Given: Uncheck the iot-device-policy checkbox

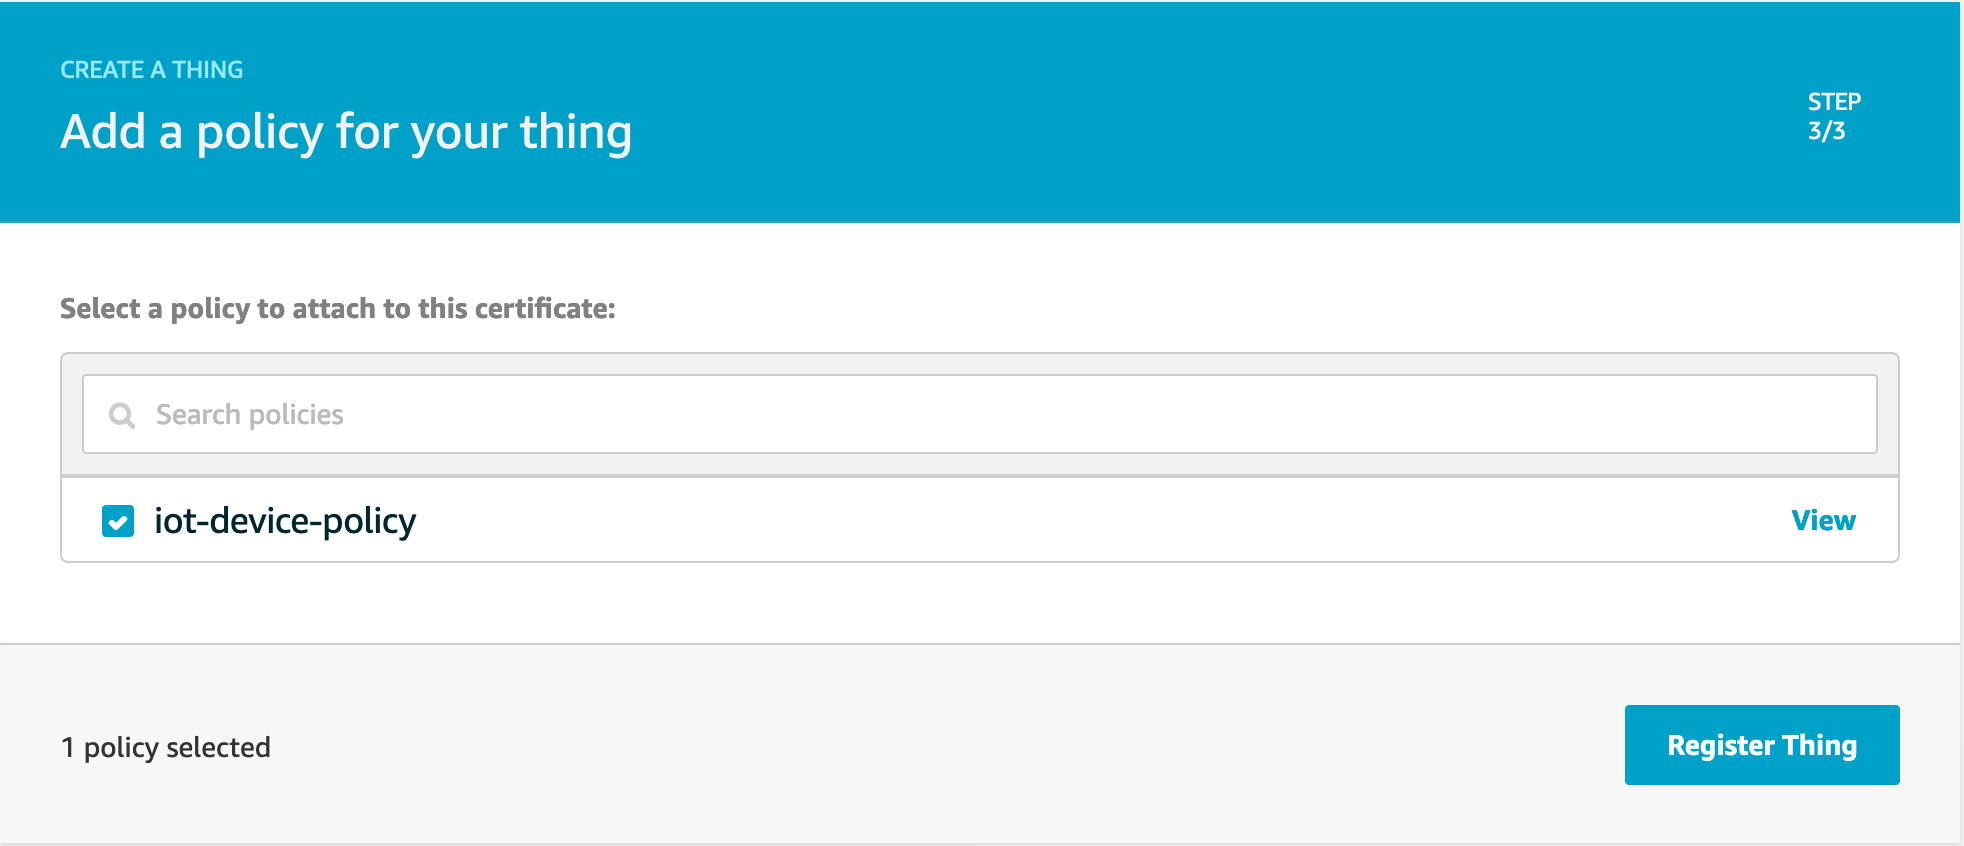Looking at the screenshot, I should pyautogui.click(x=118, y=521).
